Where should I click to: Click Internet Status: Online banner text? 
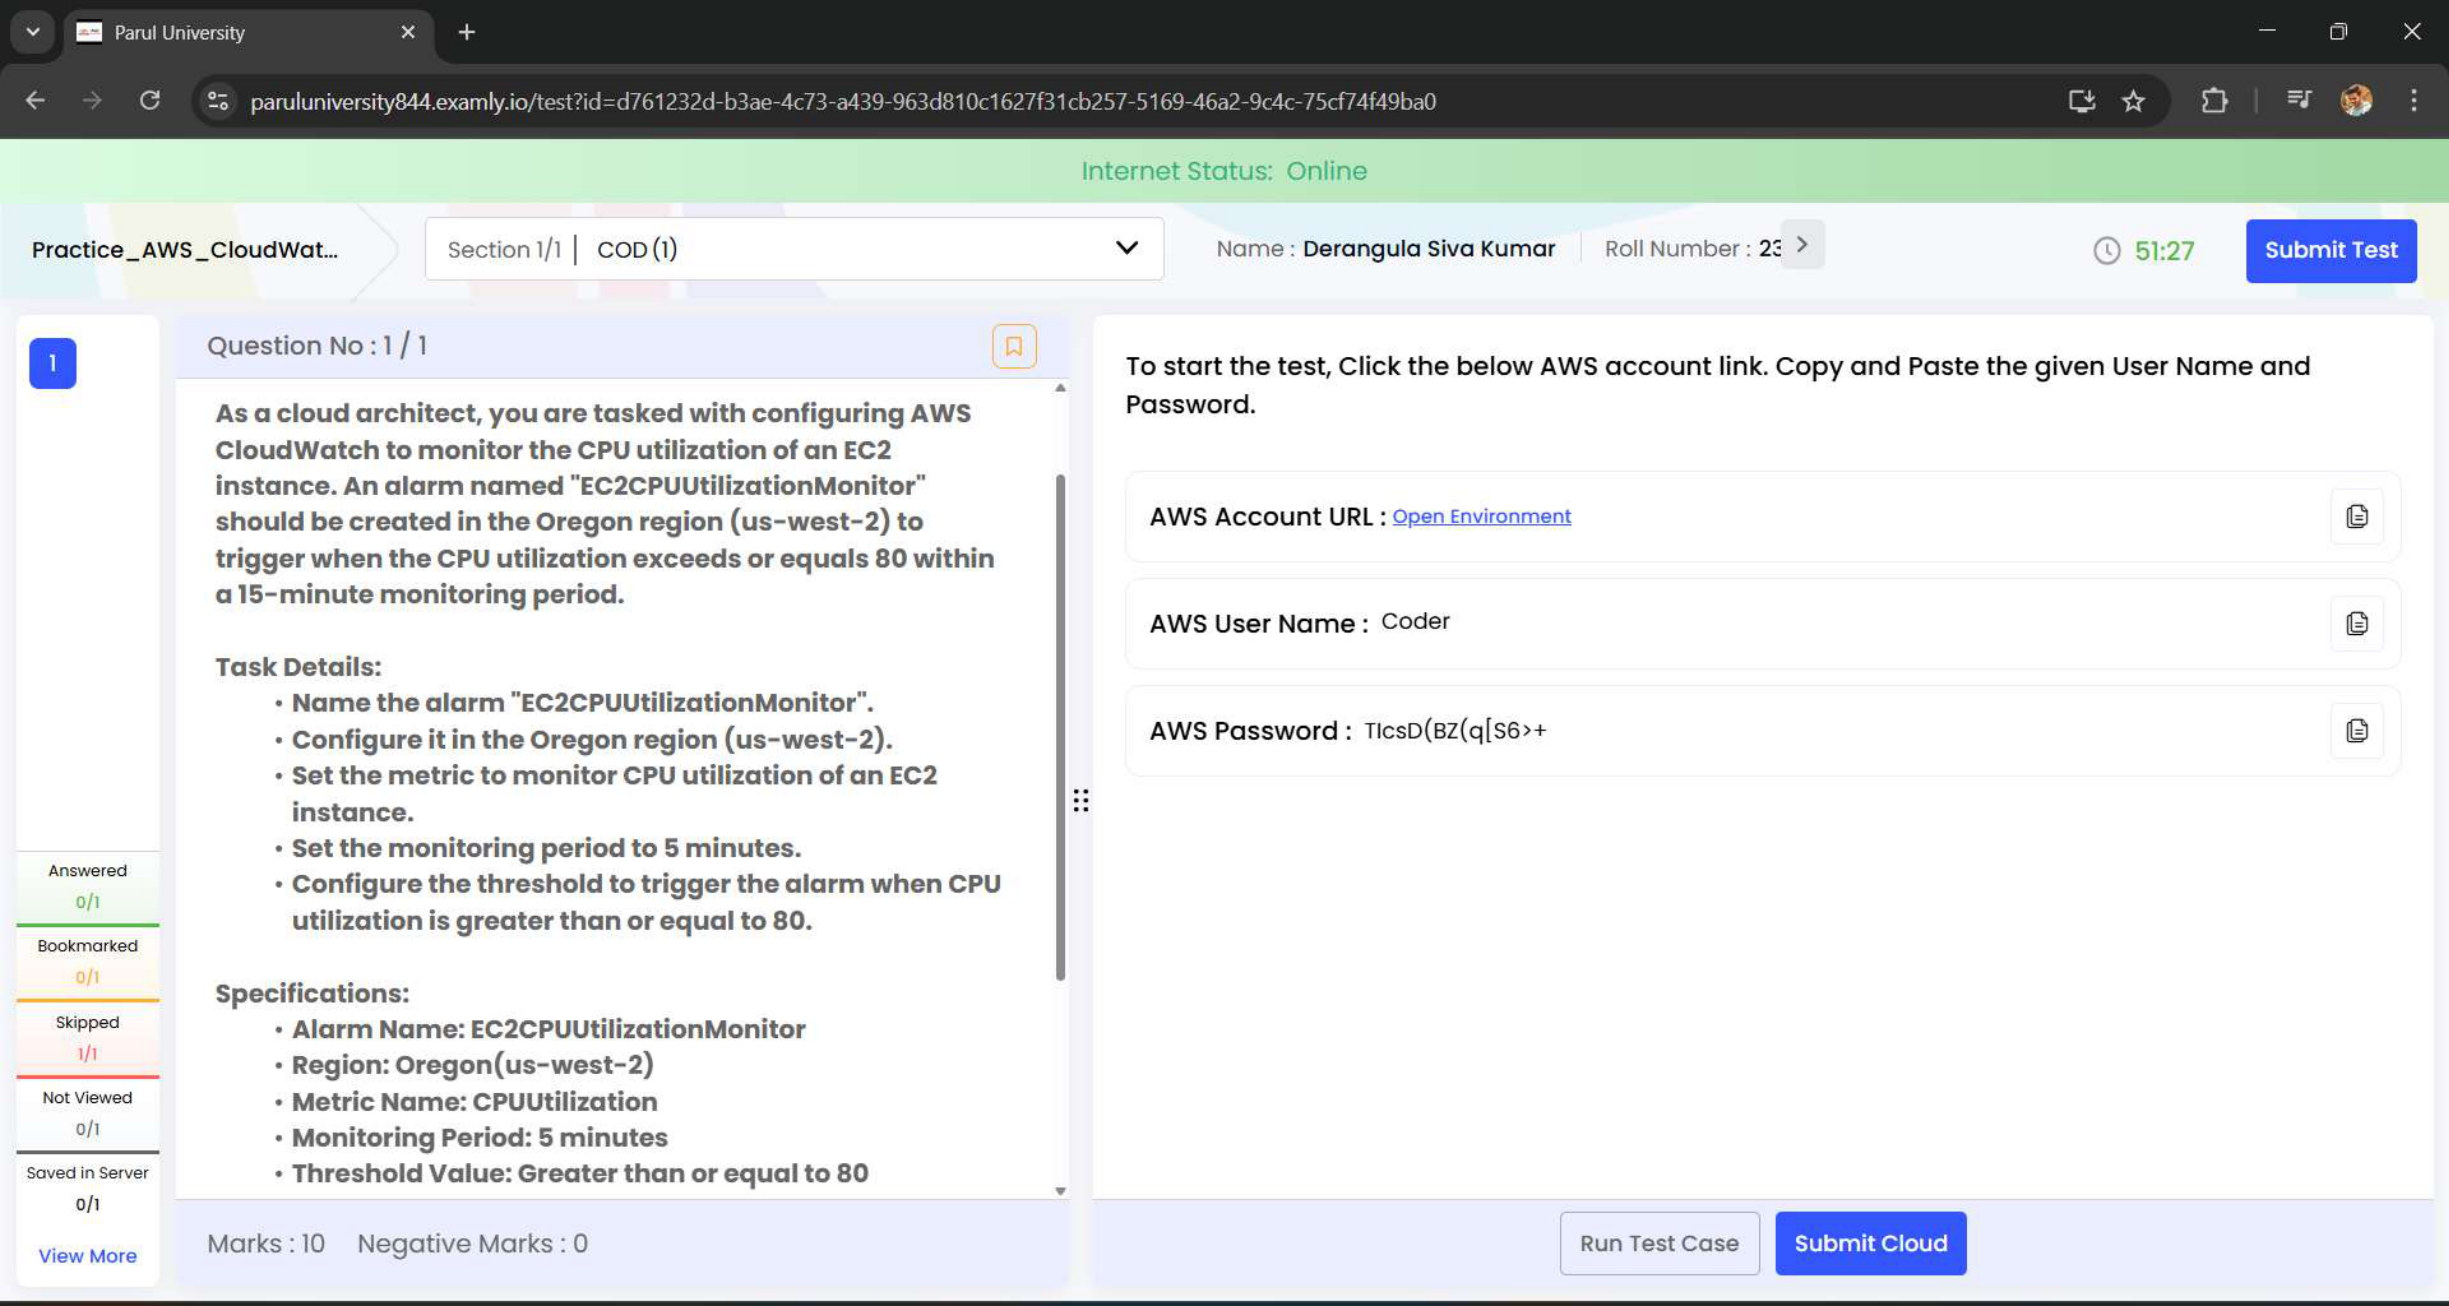click(x=1224, y=171)
